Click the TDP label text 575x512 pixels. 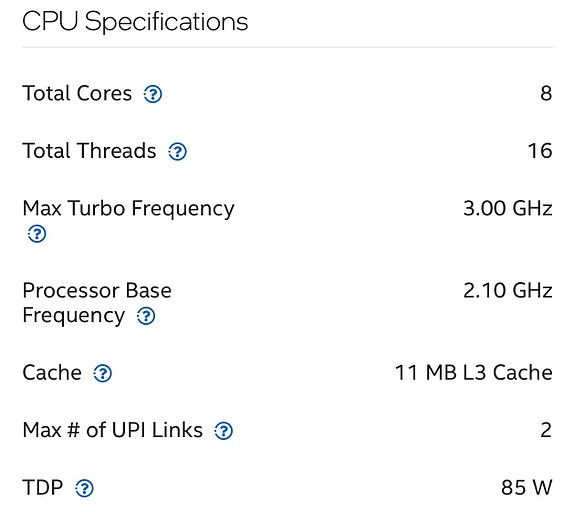43,487
